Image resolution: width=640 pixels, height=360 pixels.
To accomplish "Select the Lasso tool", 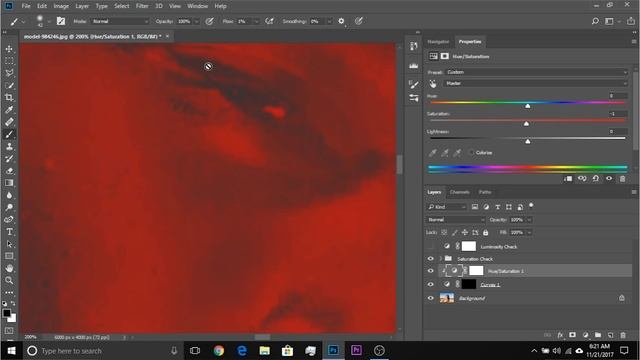I will point(9,73).
